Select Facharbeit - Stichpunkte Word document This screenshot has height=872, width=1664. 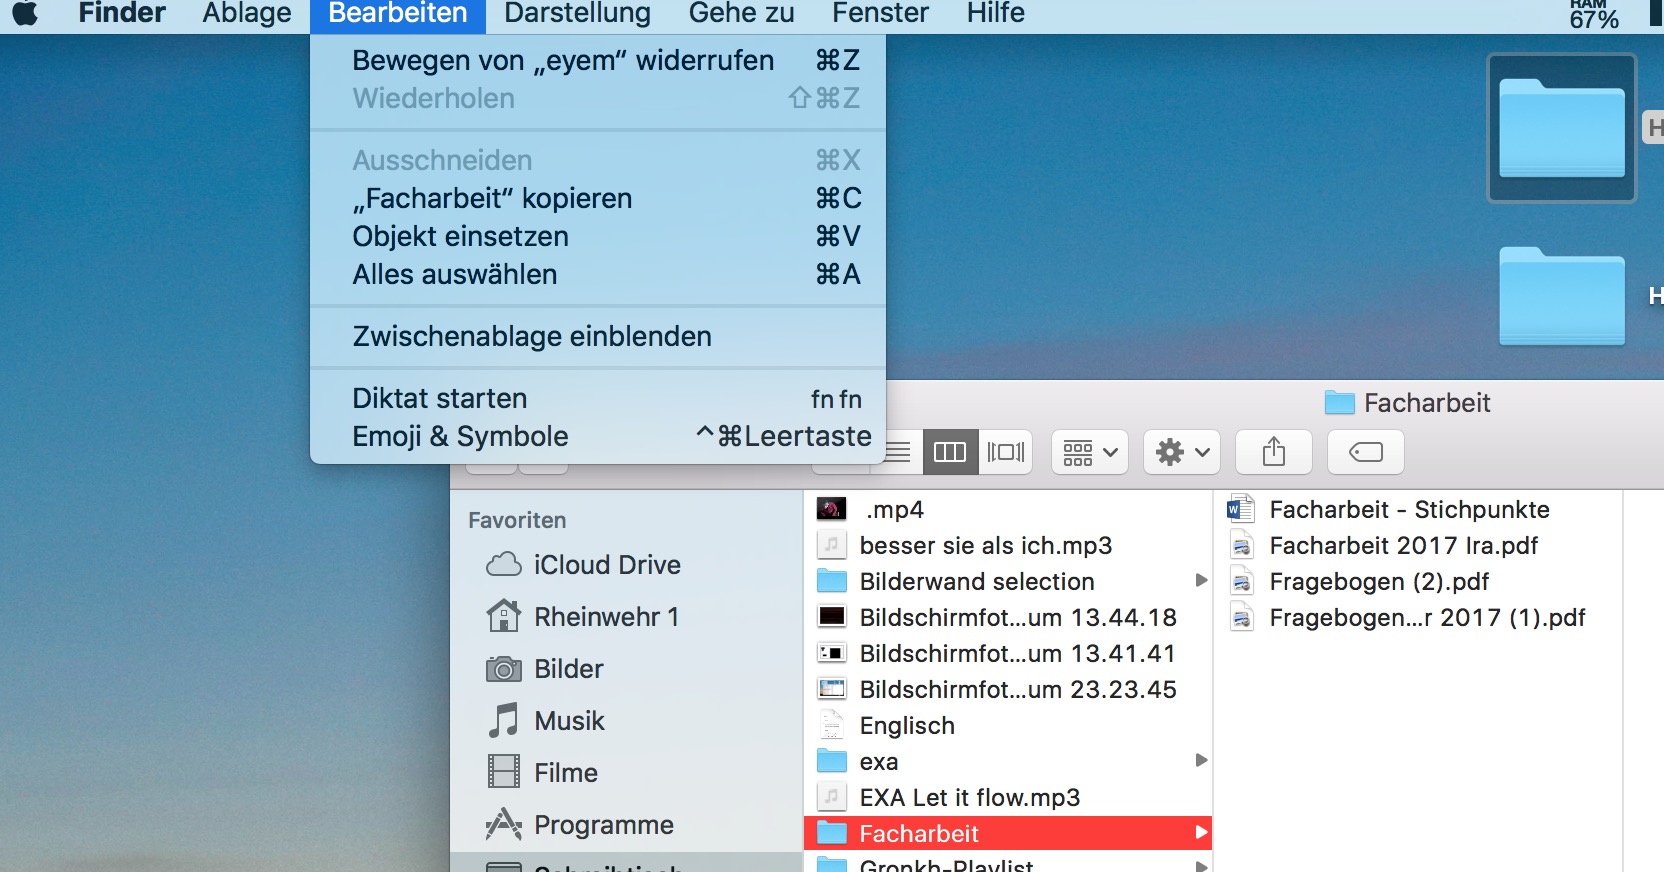click(x=1408, y=510)
